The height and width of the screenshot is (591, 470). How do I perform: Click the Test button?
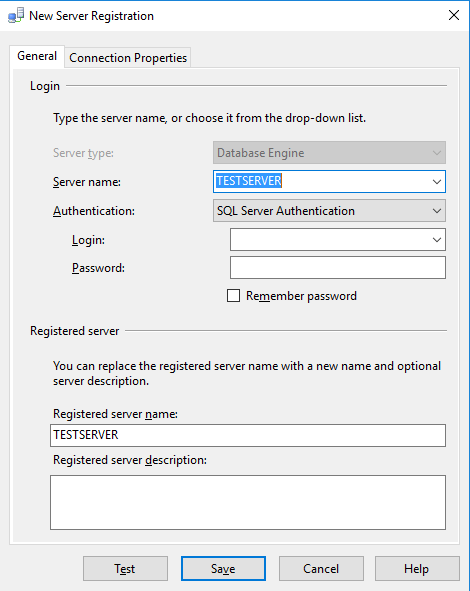point(125,568)
